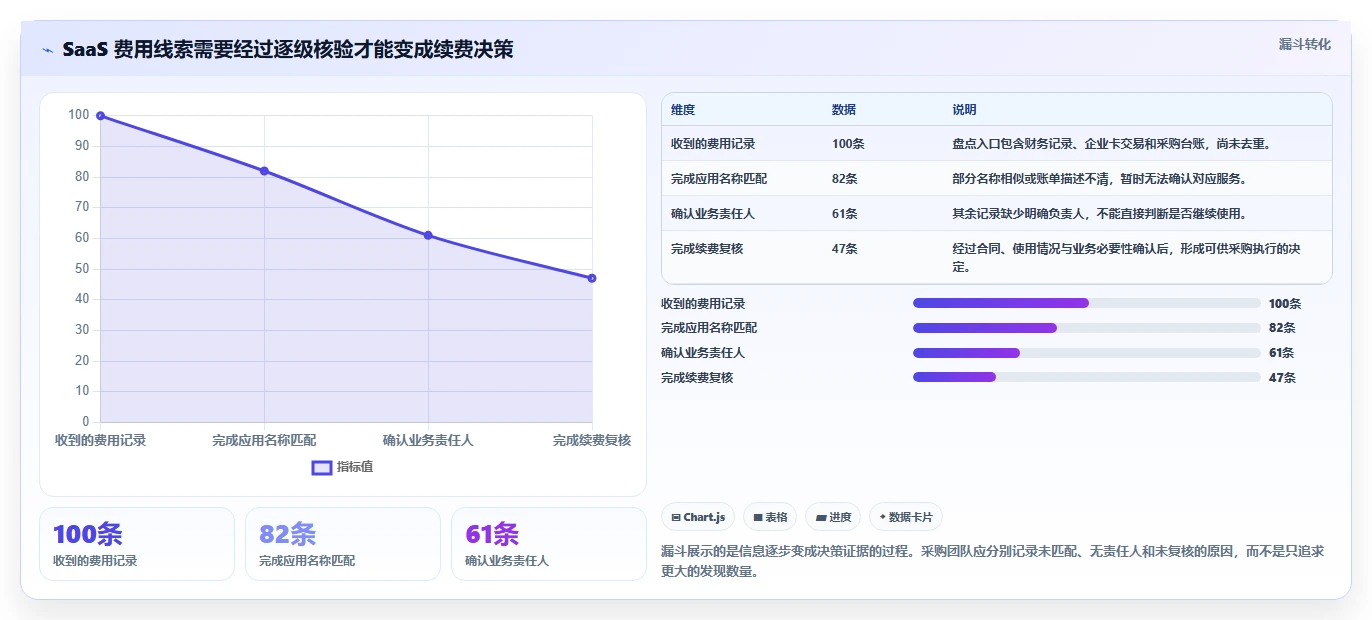Click the description starting 部分名称相似或账单描述不清

click(1099, 179)
